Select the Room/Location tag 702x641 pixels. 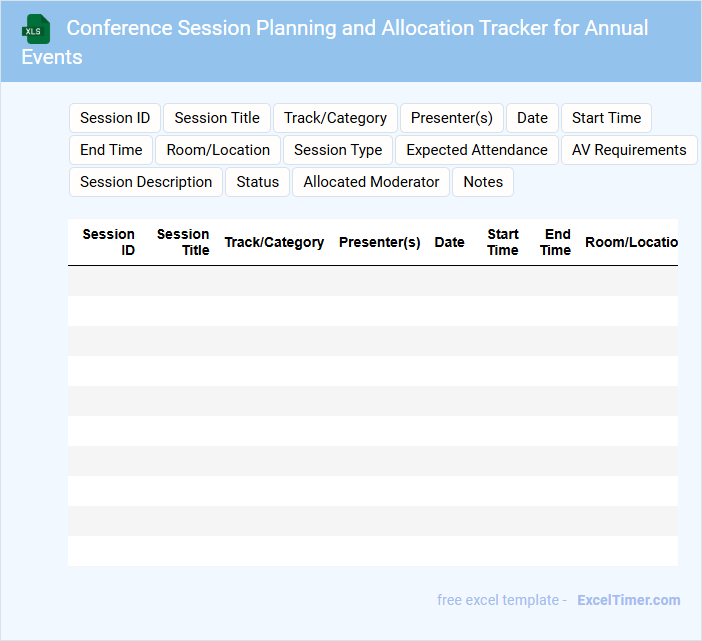coord(218,150)
